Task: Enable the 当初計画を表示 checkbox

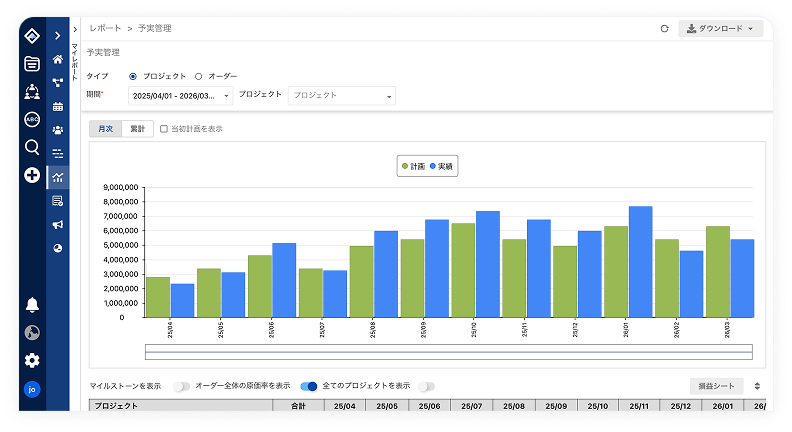Action: [165, 129]
